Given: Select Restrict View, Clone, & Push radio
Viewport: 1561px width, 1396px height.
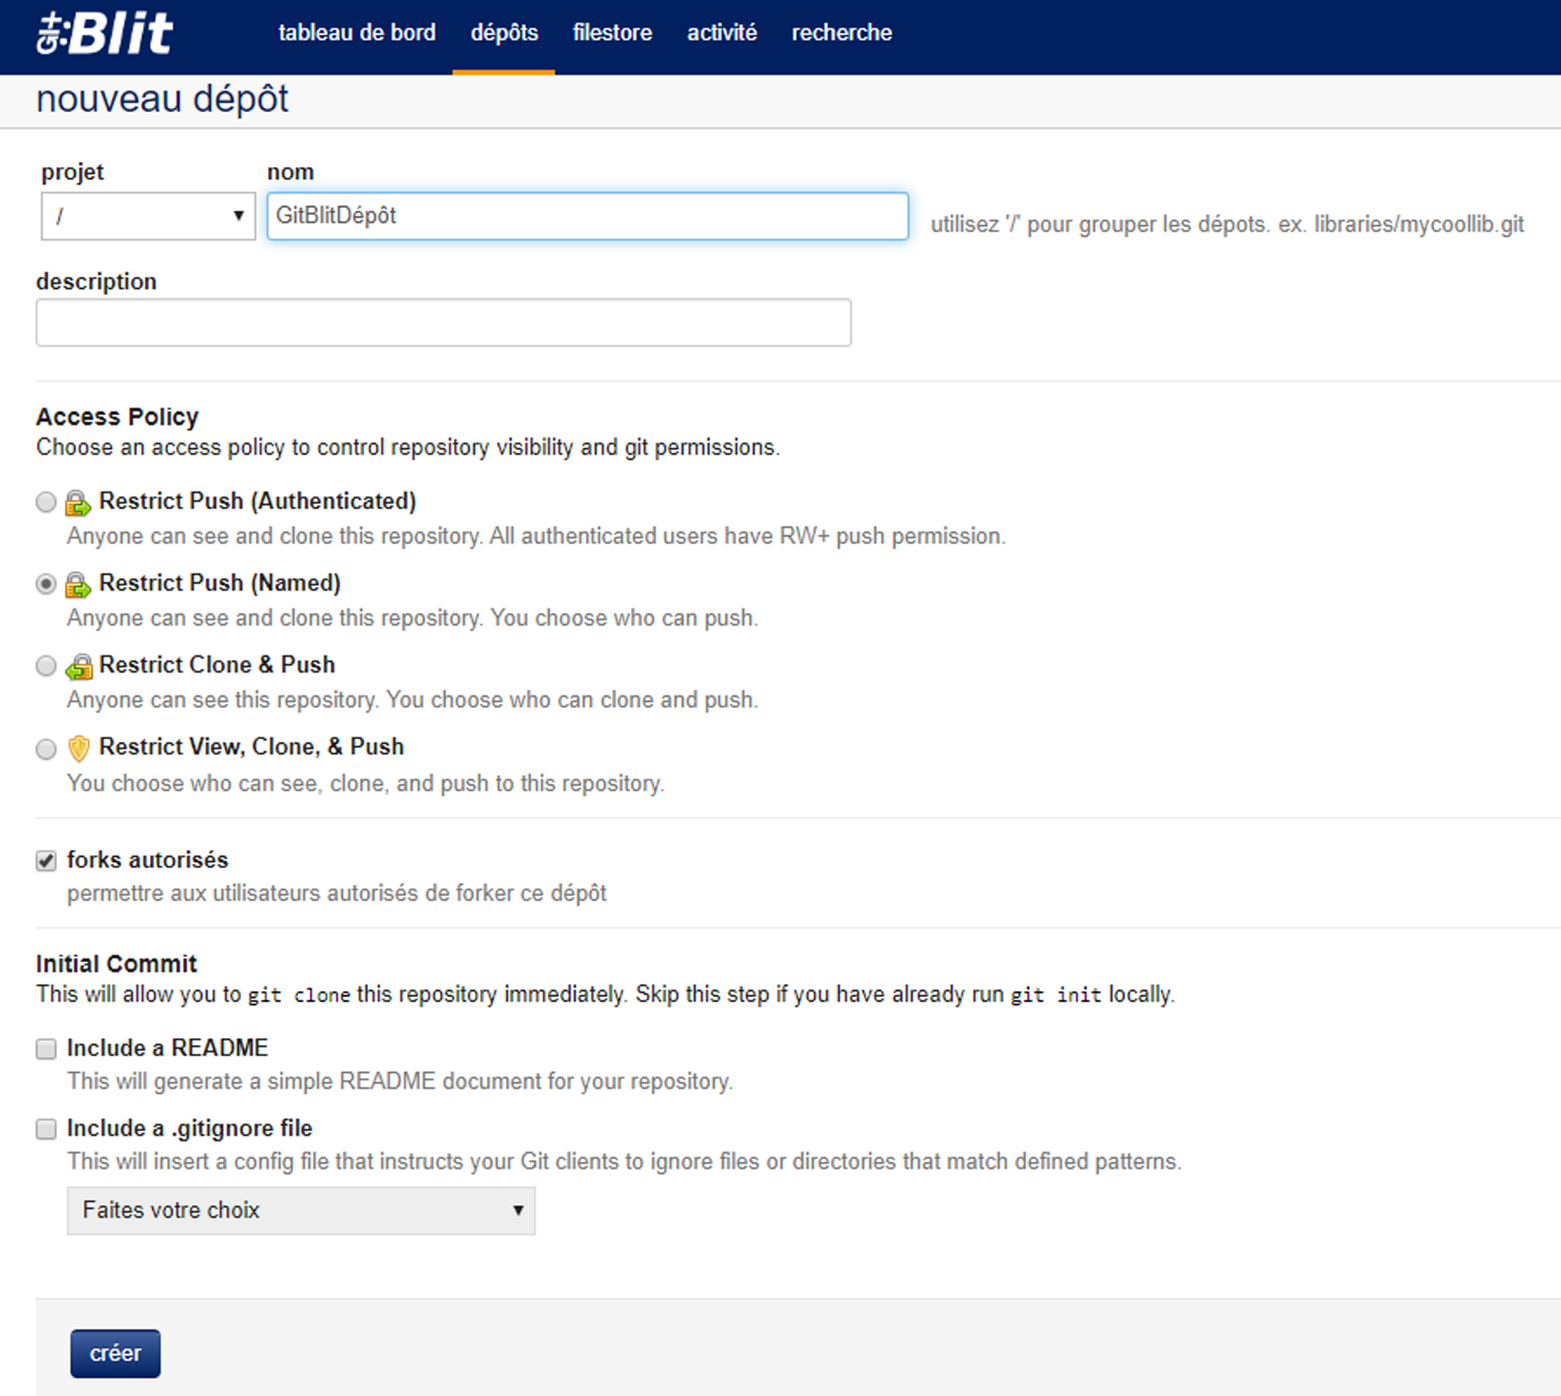Looking at the screenshot, I should click(x=46, y=749).
